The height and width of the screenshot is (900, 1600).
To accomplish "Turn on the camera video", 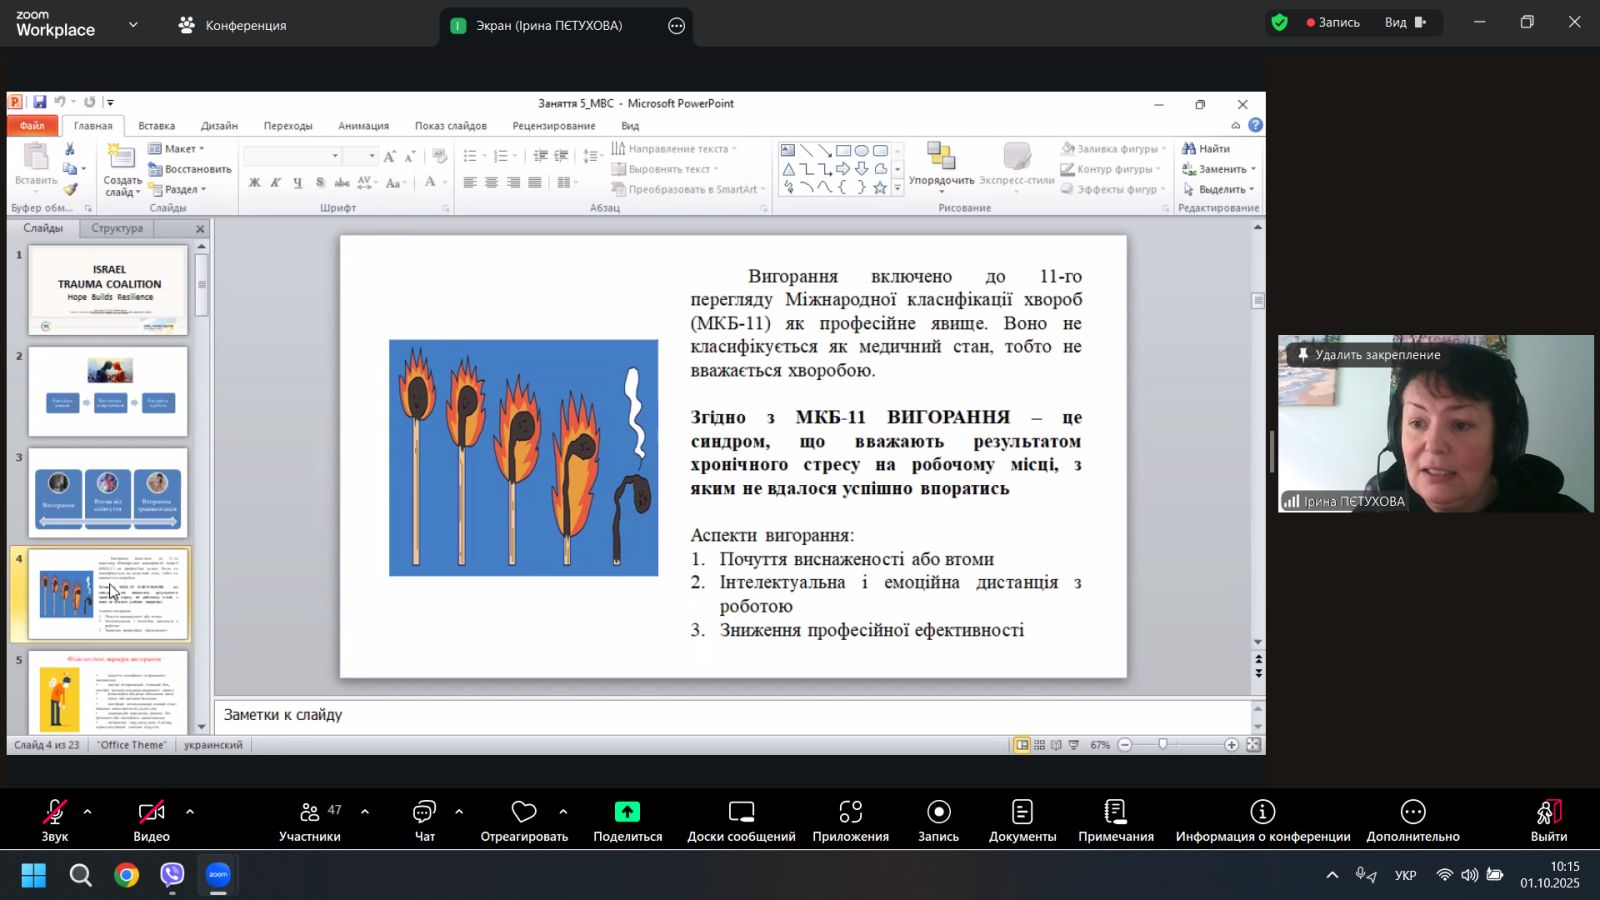I will click(x=151, y=812).
